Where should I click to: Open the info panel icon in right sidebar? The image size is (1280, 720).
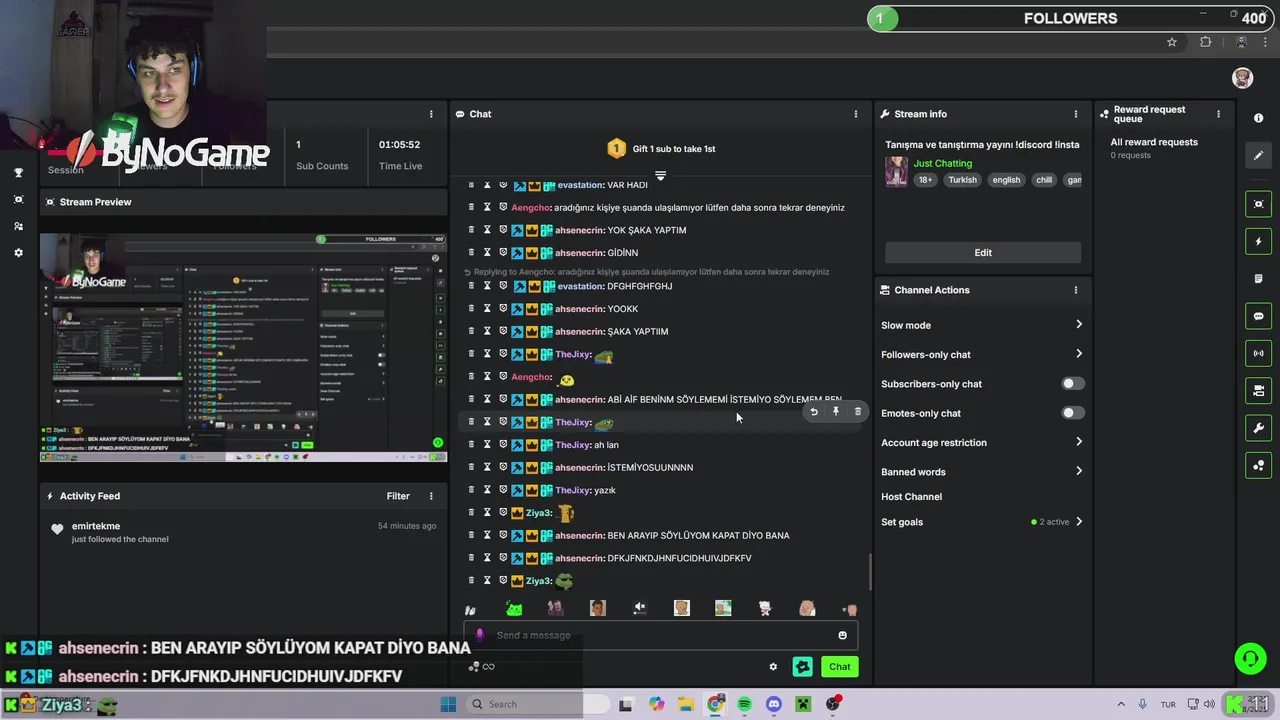point(1258,118)
